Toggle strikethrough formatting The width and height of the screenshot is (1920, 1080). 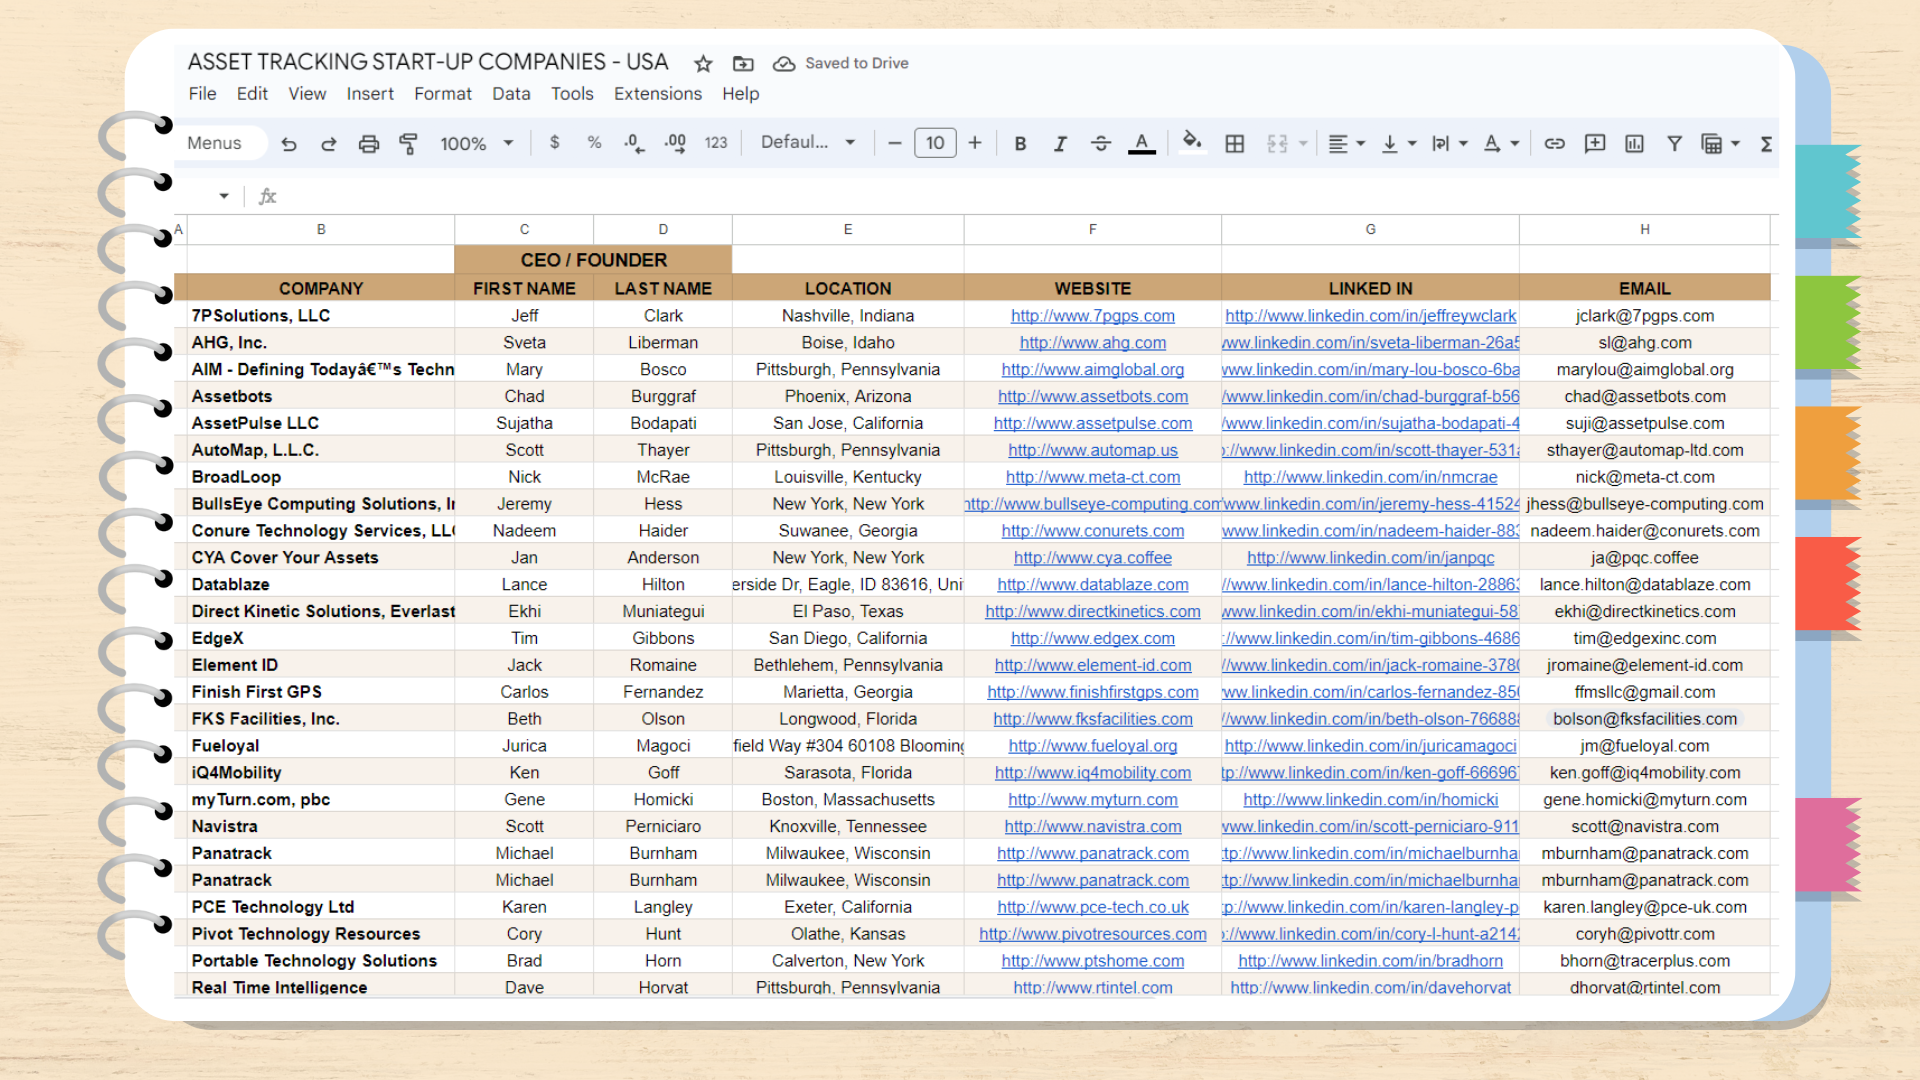pos(1100,144)
